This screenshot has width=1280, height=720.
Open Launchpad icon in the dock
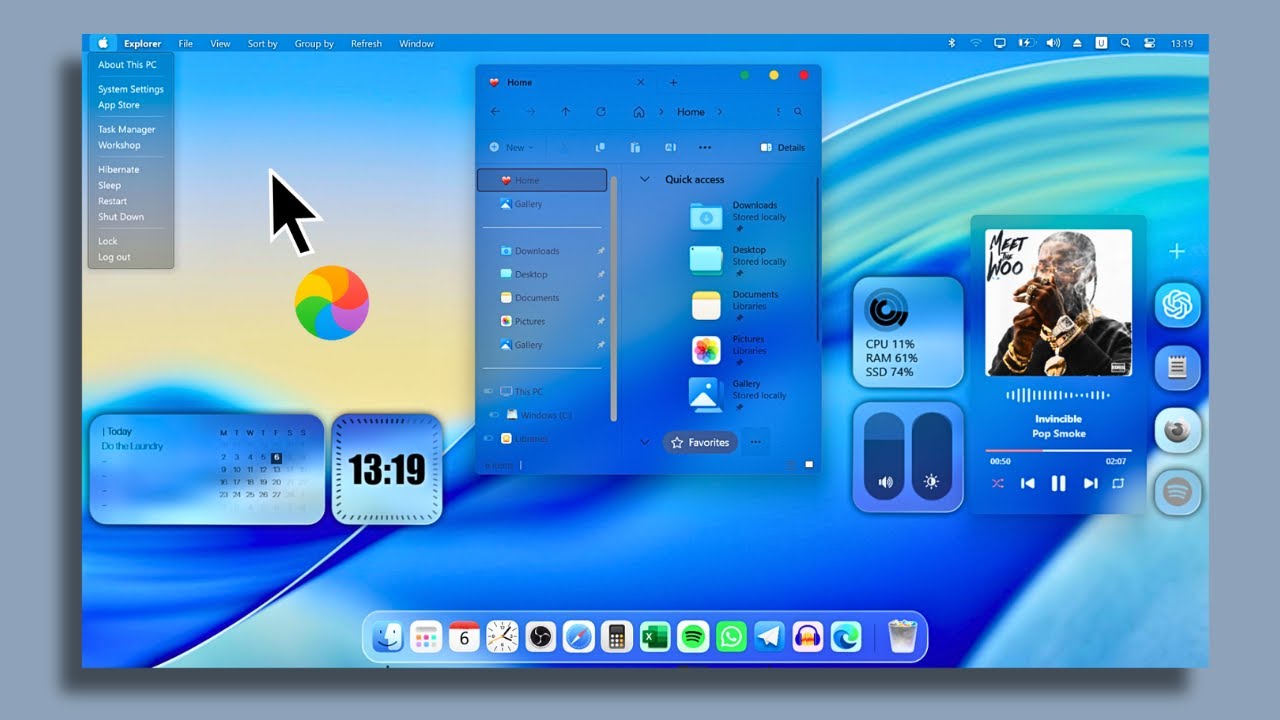click(426, 637)
